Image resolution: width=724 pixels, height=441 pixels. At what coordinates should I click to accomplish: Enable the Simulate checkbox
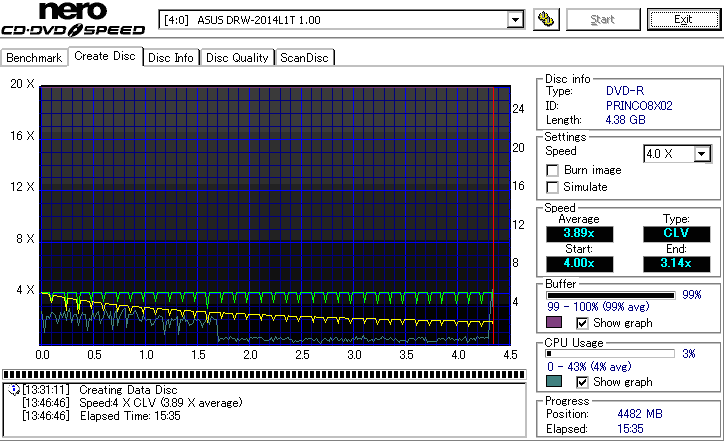[552, 187]
